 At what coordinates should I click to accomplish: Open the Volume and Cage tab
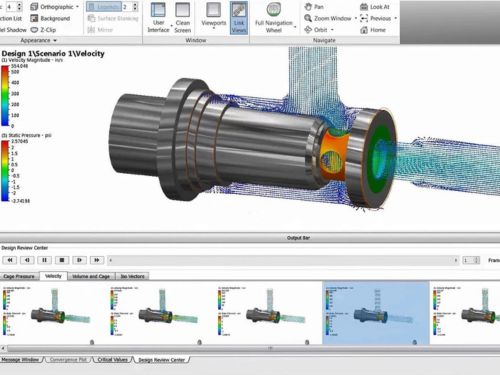click(x=91, y=276)
